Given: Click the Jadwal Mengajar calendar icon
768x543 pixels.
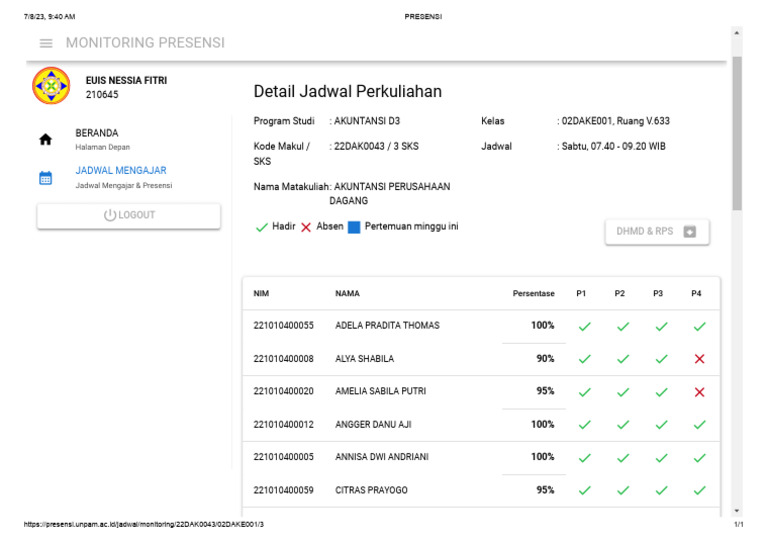Looking at the screenshot, I should tap(45, 178).
